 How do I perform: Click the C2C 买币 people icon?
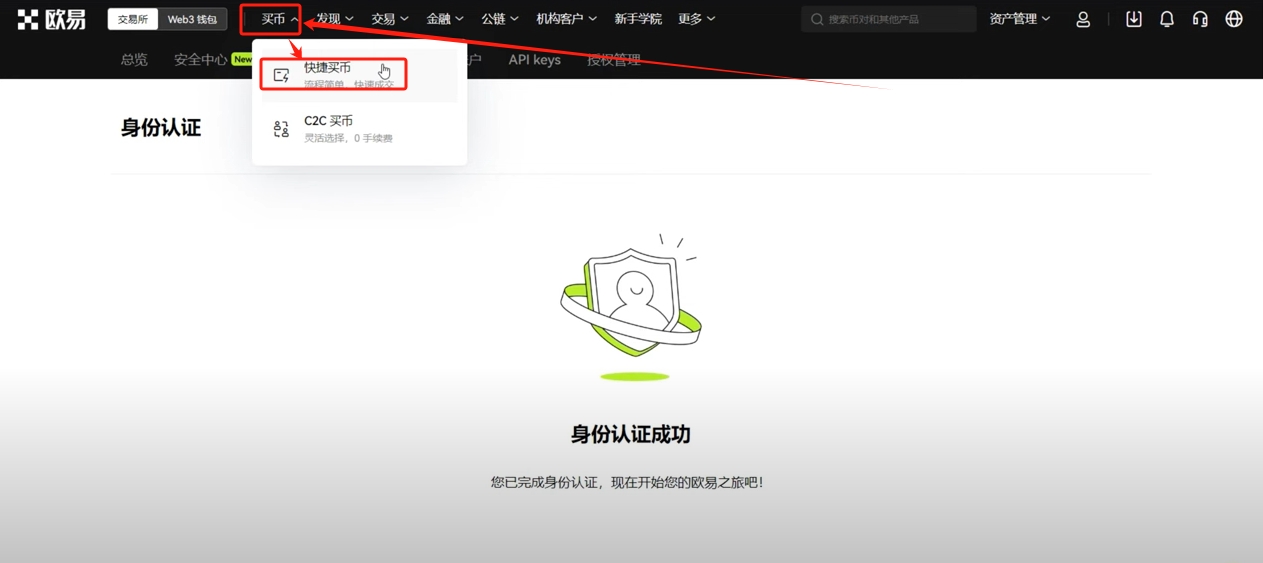click(281, 129)
